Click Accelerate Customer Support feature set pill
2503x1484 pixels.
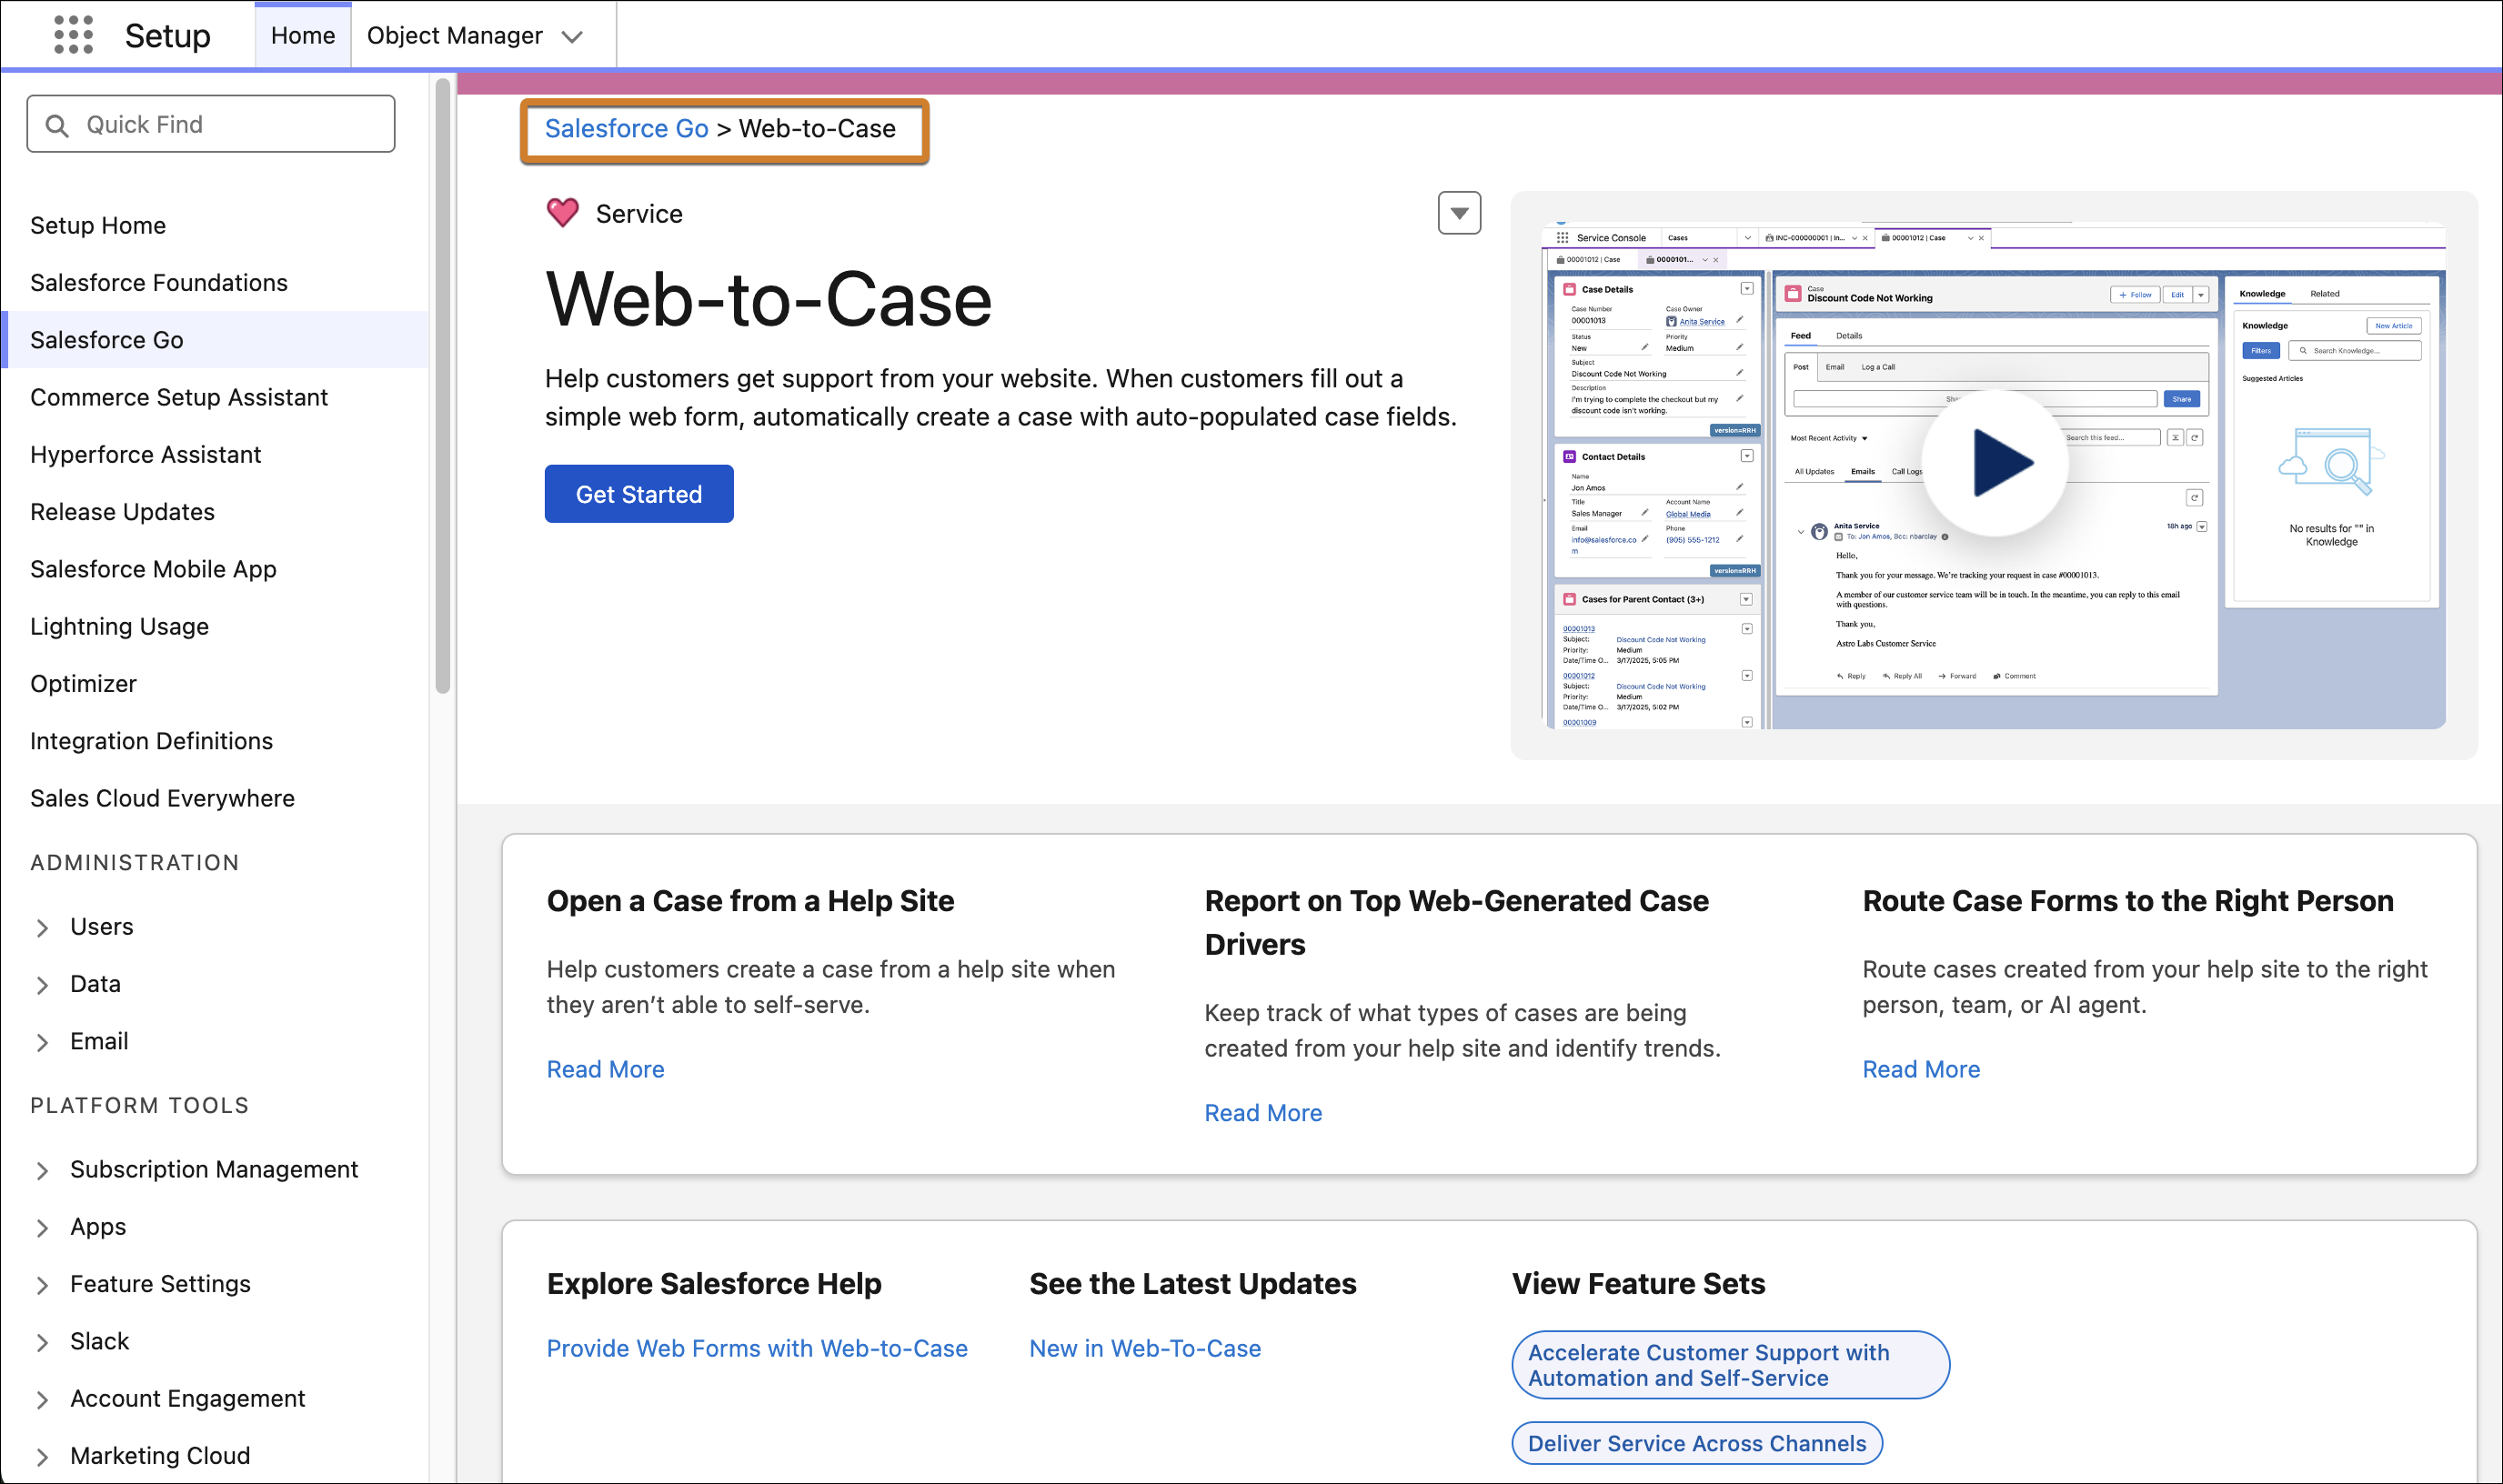click(1731, 1366)
